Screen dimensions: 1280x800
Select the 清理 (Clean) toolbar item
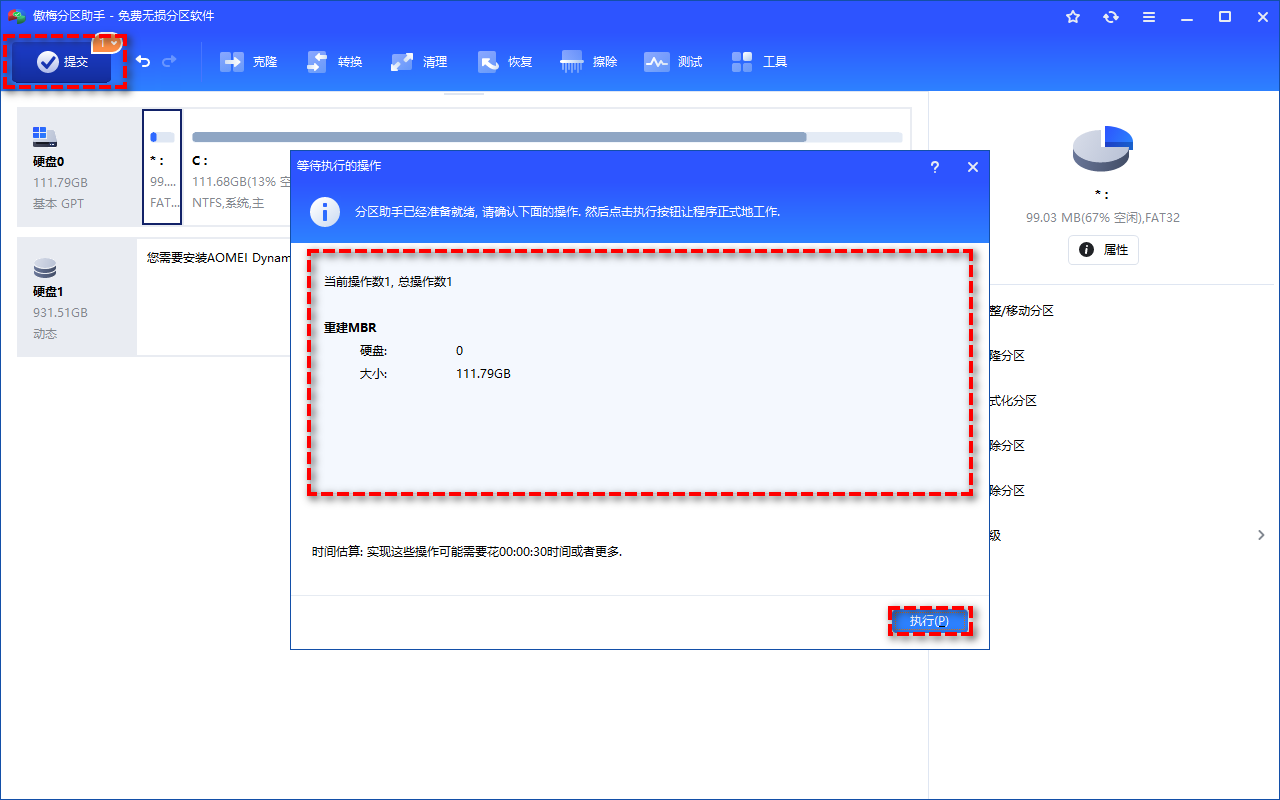420,62
